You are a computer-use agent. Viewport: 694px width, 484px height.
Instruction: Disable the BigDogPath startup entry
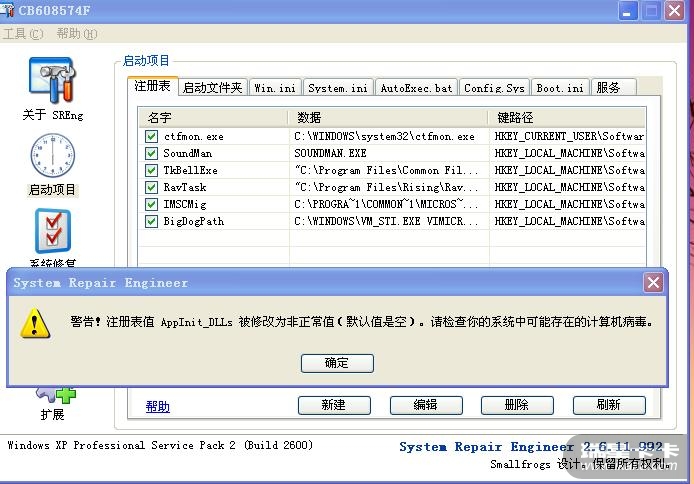pos(151,221)
